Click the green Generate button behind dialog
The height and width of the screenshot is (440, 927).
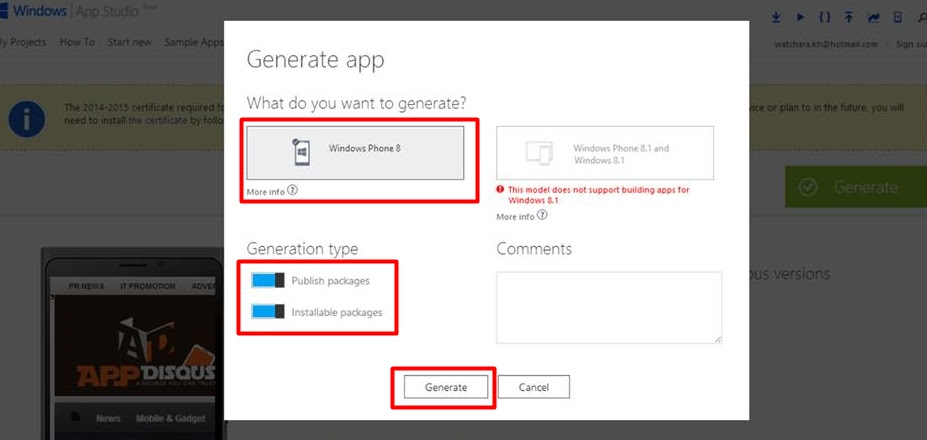coord(856,187)
